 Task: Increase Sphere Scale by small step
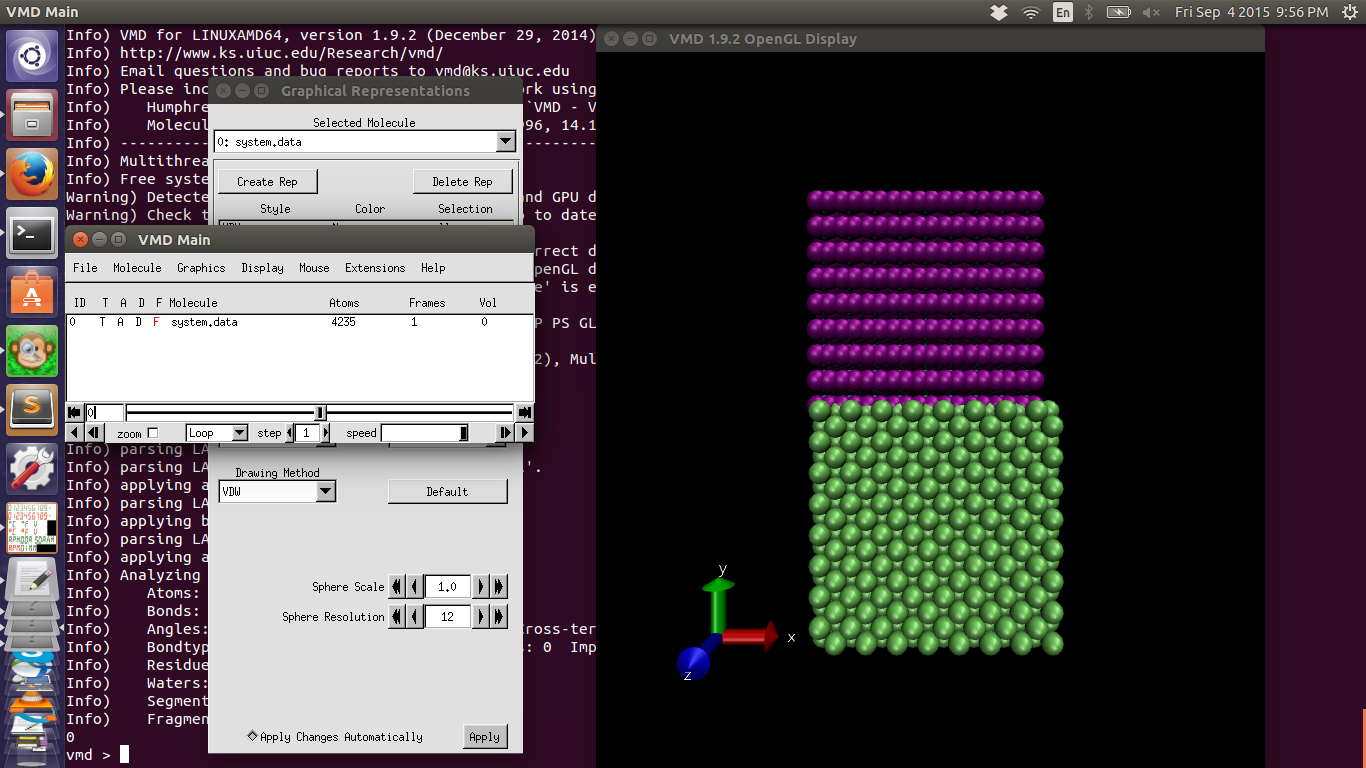click(481, 587)
